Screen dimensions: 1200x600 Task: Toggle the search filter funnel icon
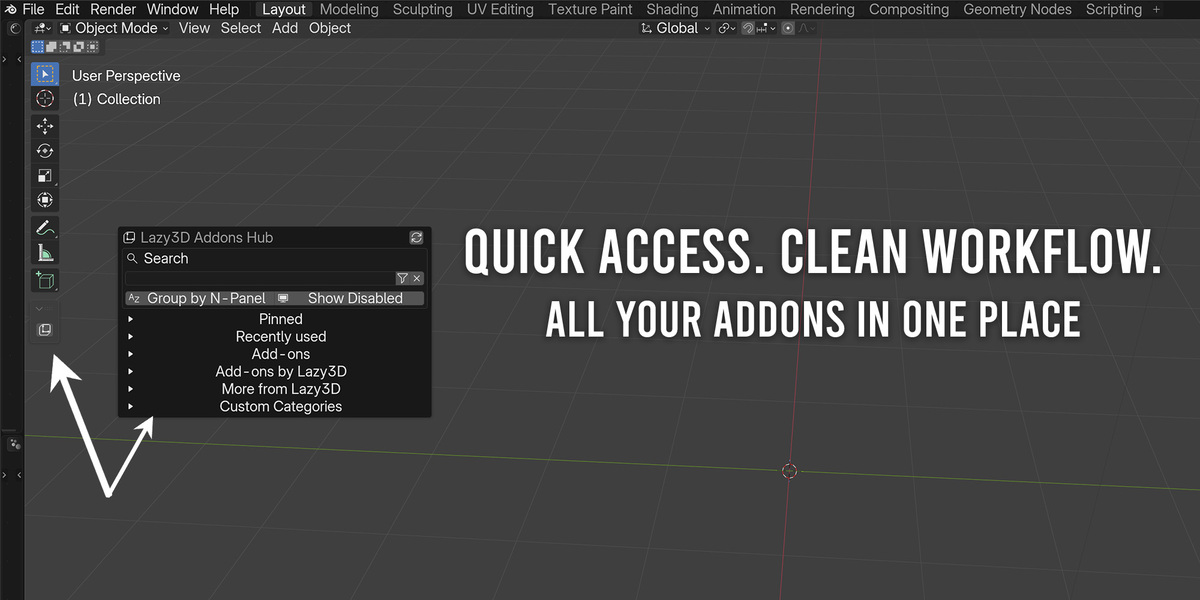pos(402,278)
